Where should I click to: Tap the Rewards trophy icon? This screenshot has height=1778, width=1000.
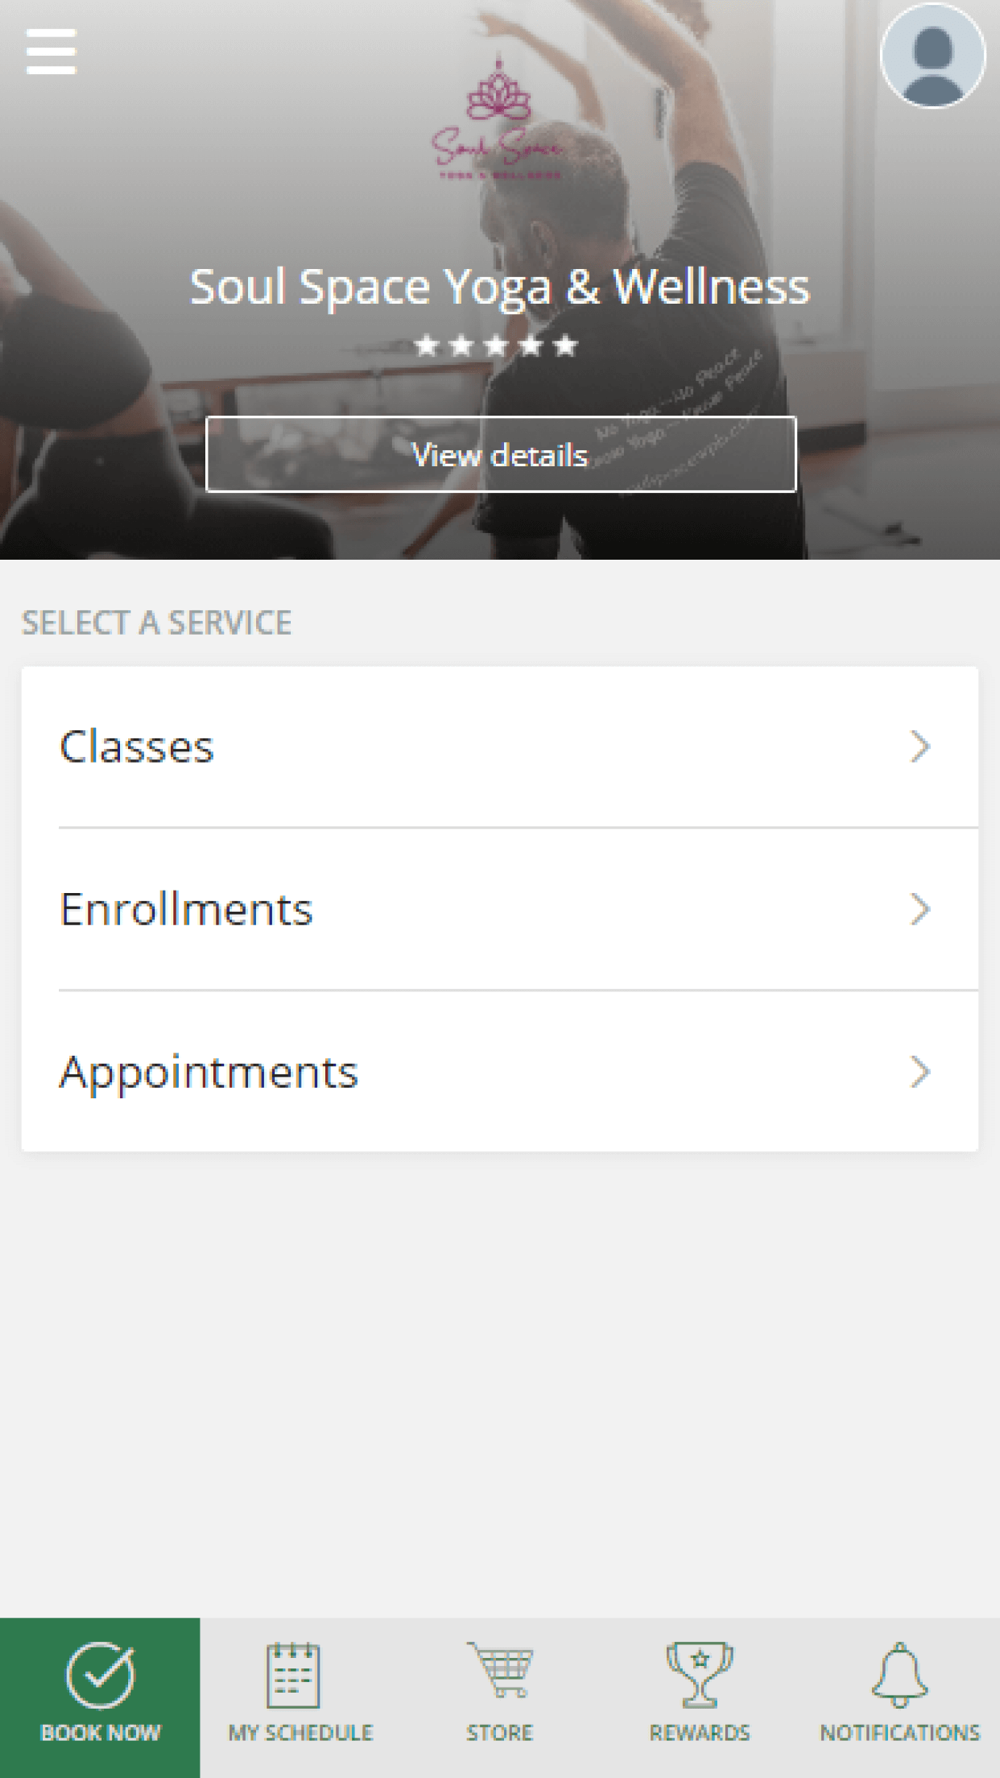(700, 1674)
